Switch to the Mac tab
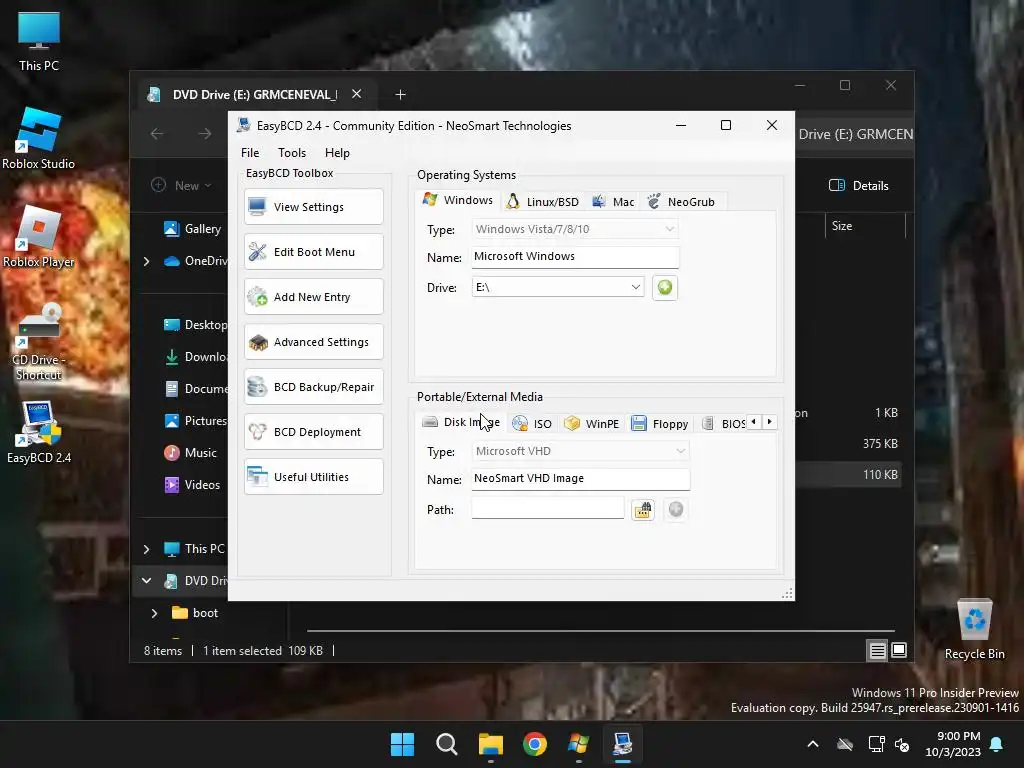 [x=613, y=202]
